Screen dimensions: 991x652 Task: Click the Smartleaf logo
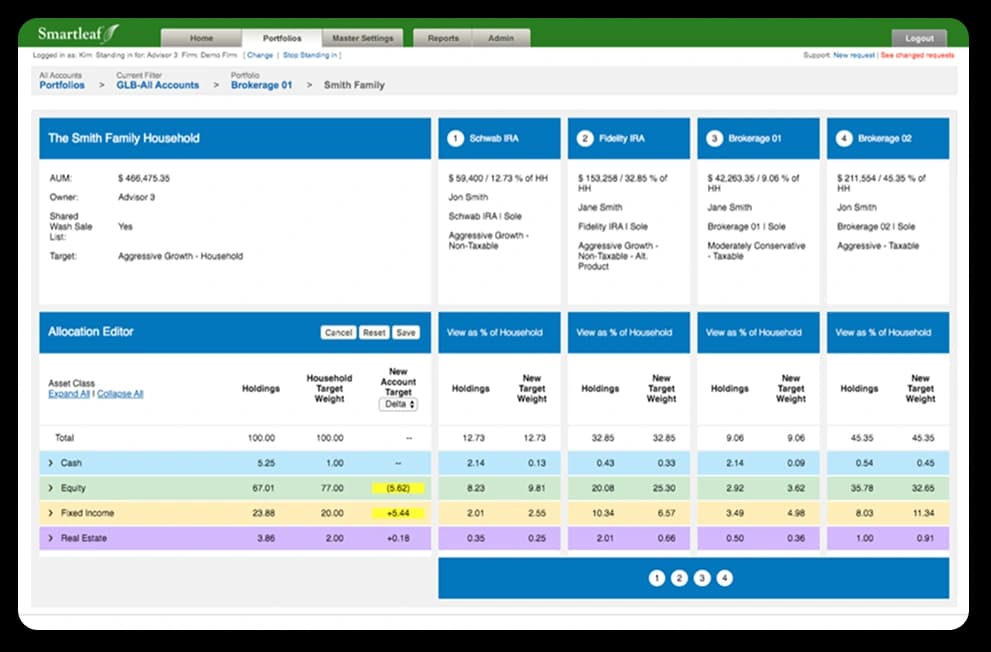point(78,33)
